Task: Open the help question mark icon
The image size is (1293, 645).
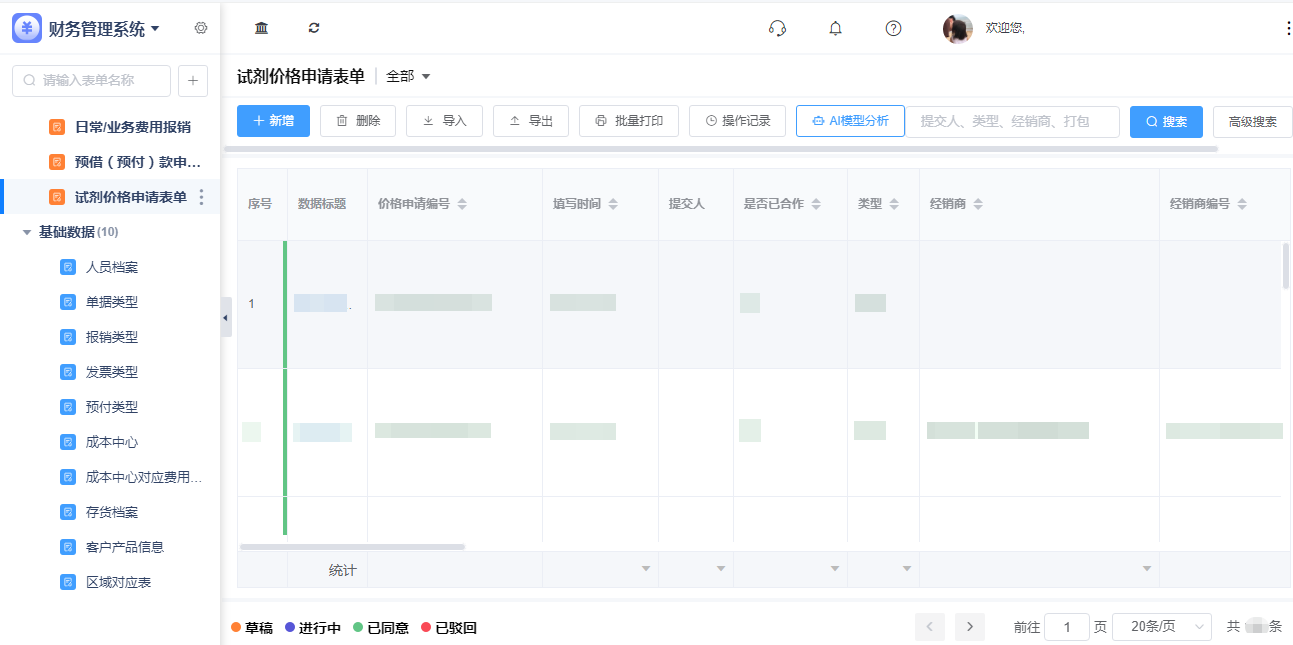Action: (x=893, y=28)
